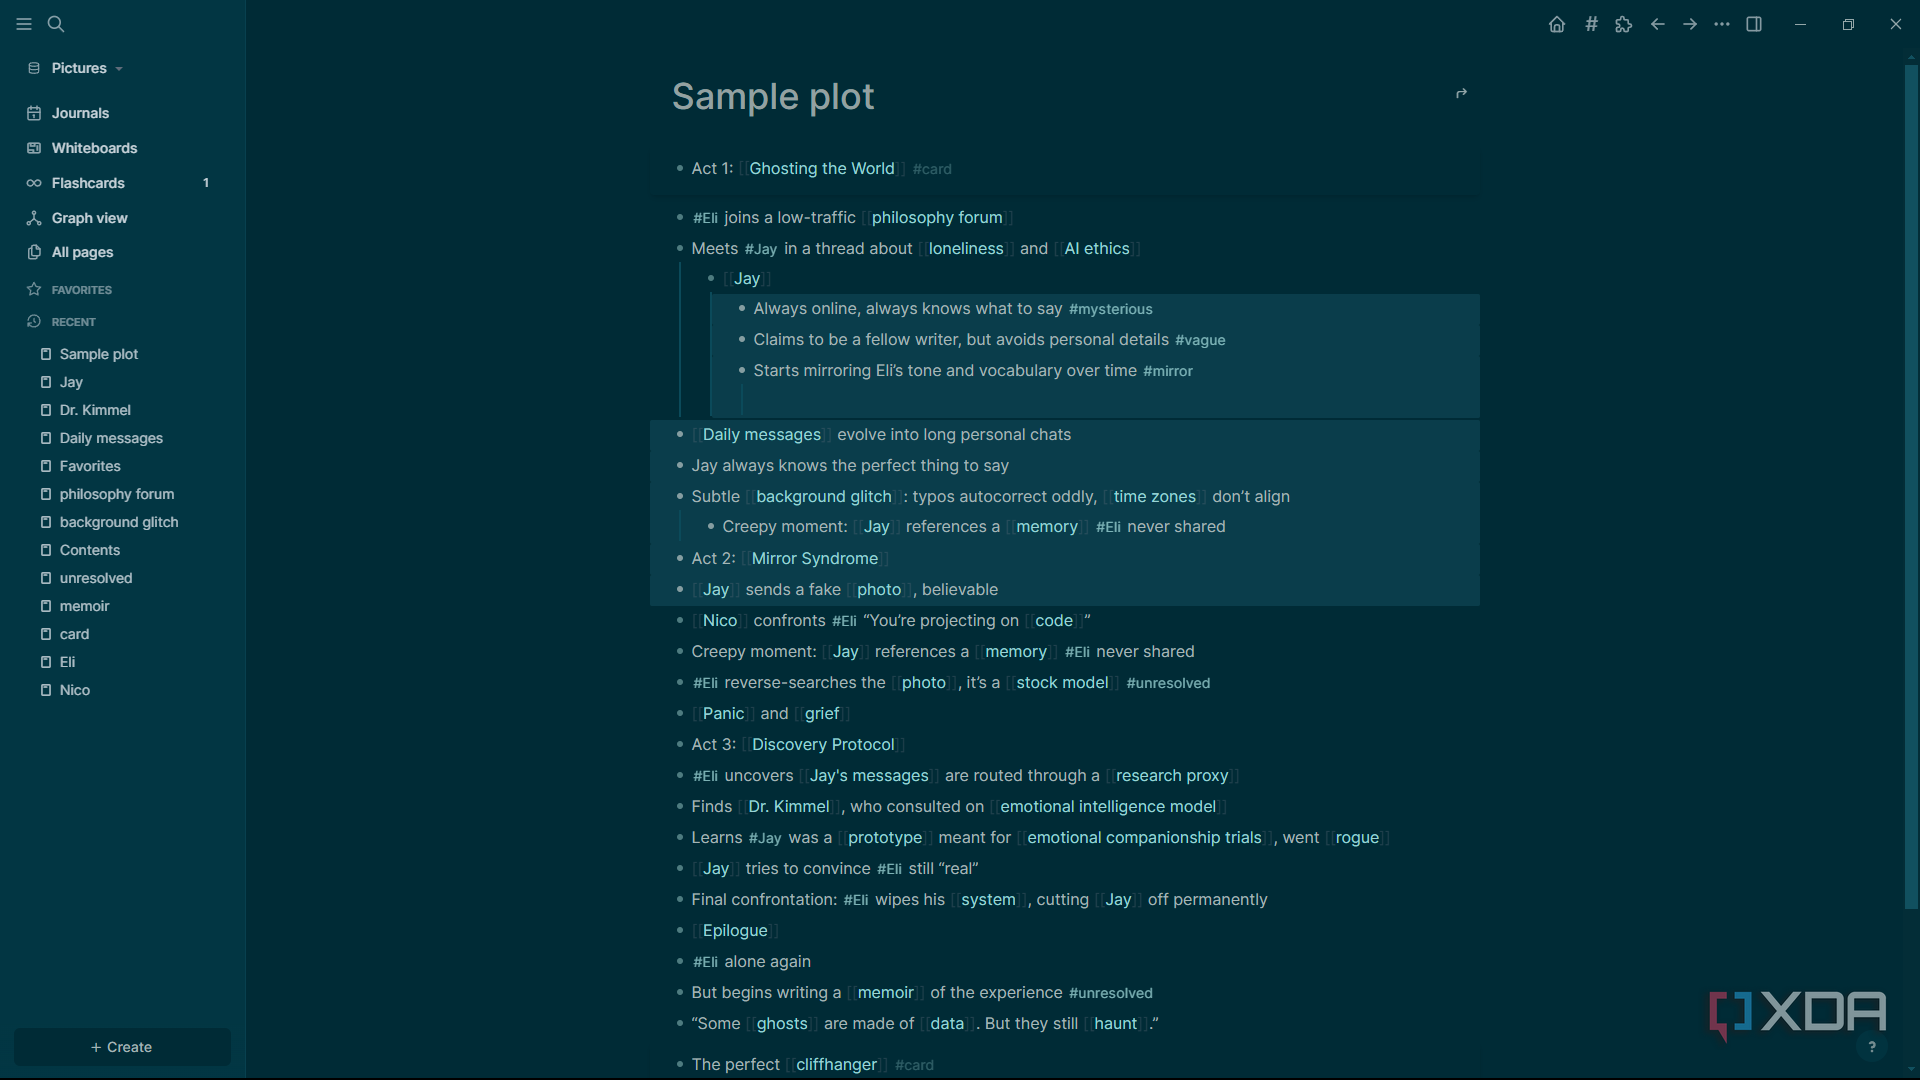
Task: Open recent page Nico
Action: (74, 690)
